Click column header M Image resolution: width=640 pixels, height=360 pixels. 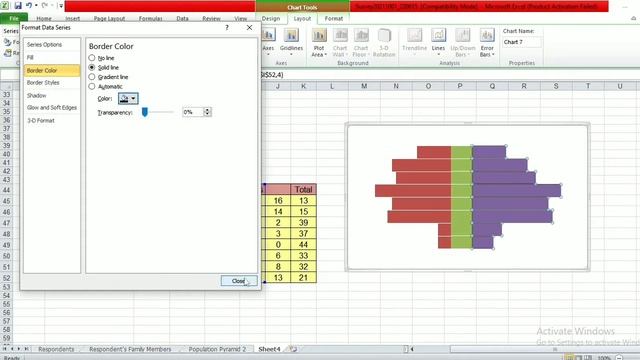364,86
